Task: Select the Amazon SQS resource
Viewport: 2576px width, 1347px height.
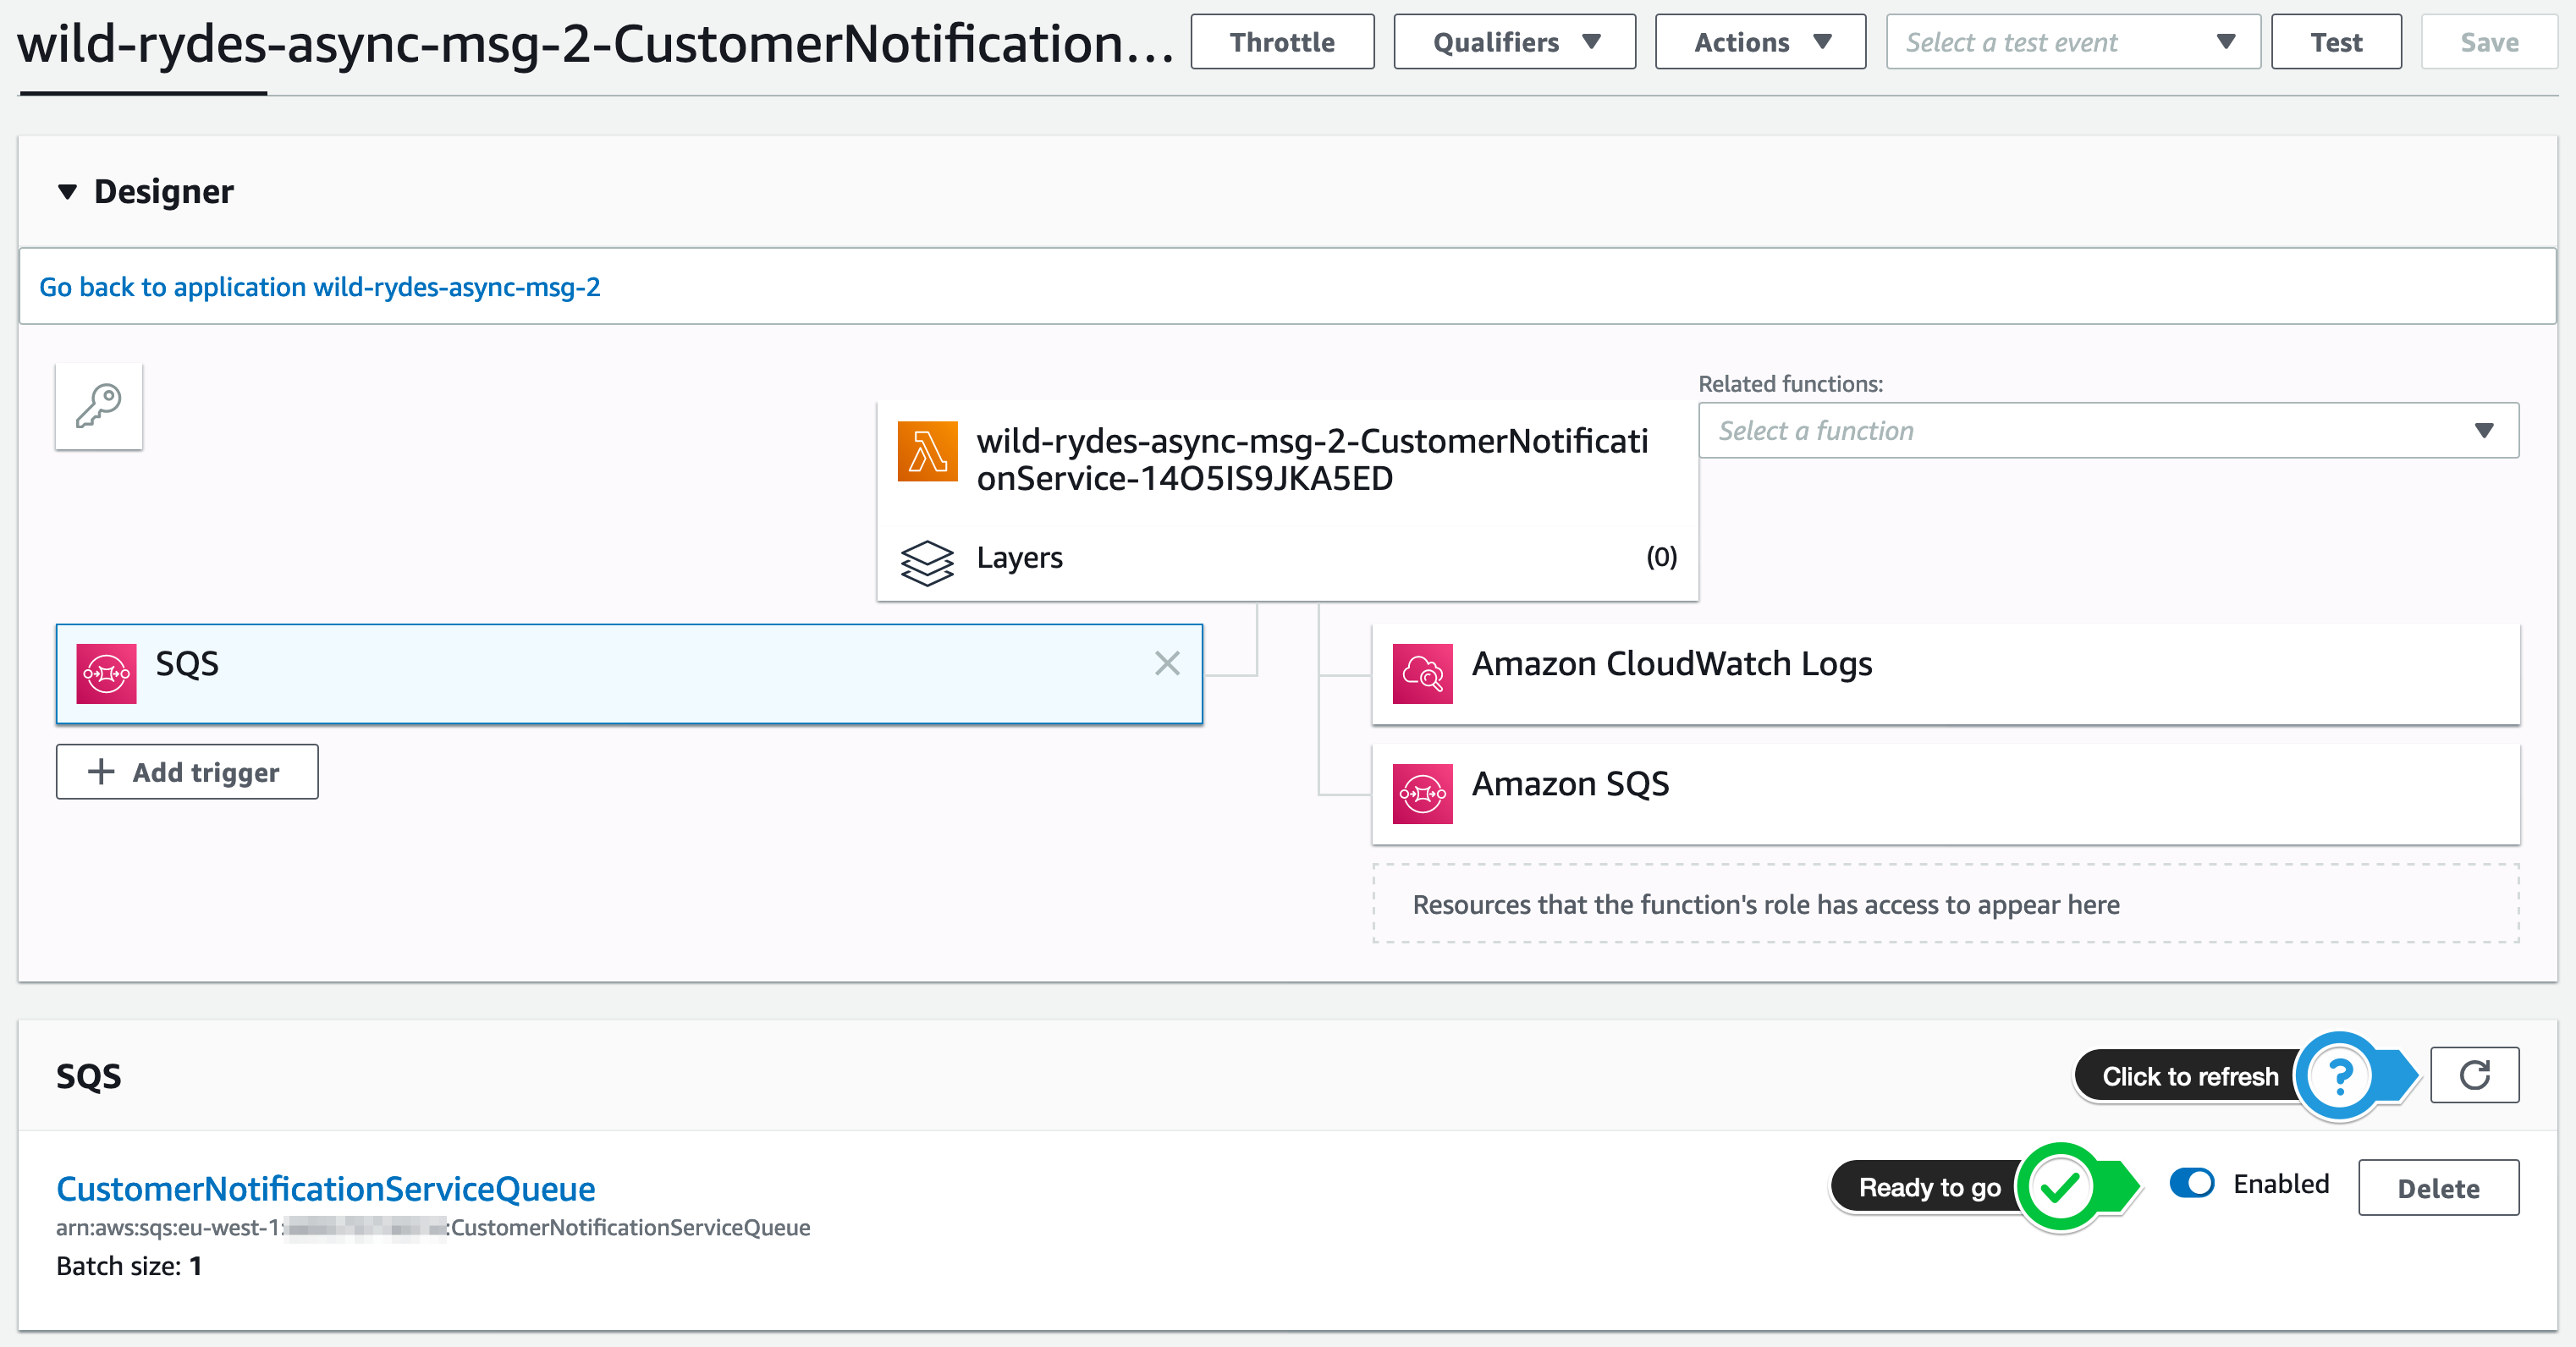Action: 1945,794
